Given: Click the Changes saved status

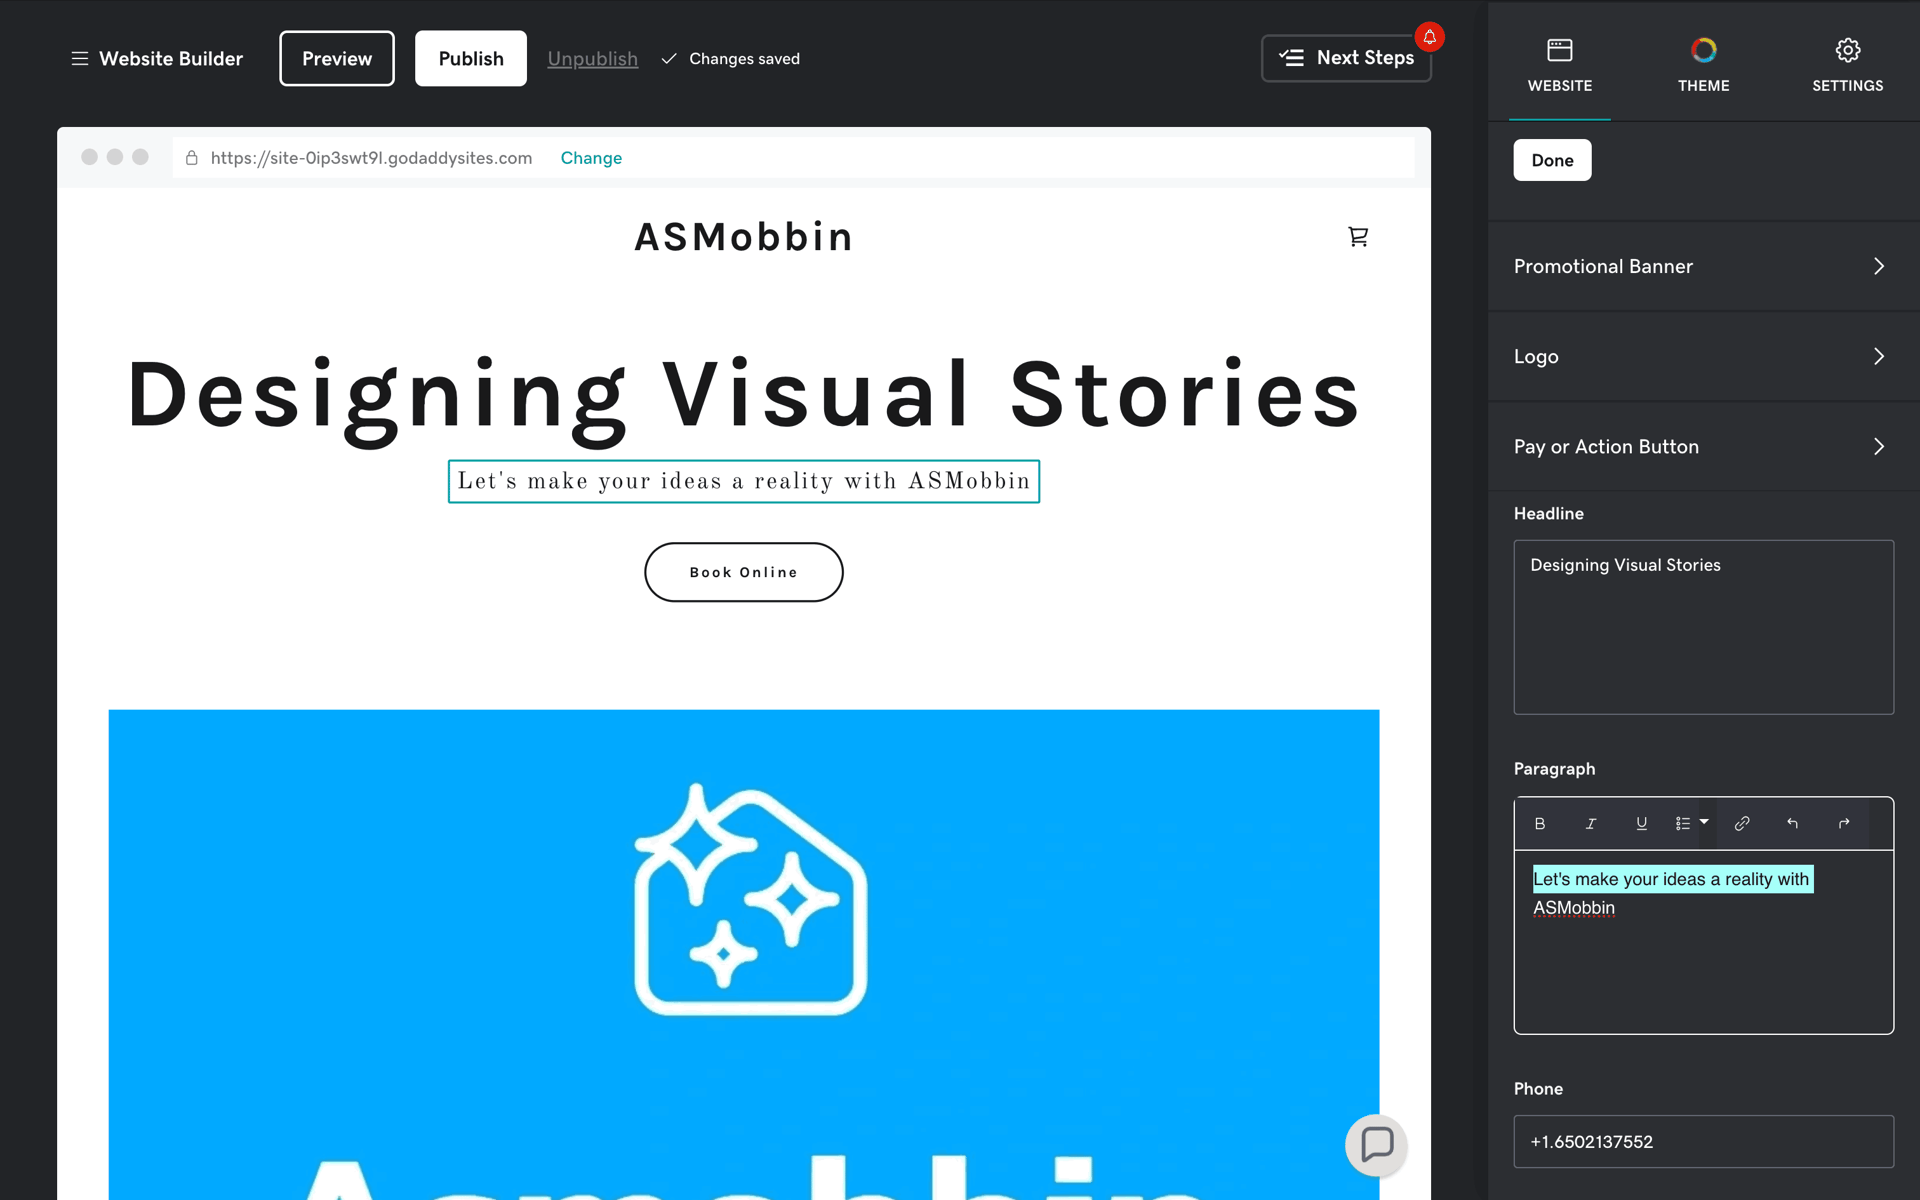Looking at the screenshot, I should (731, 59).
